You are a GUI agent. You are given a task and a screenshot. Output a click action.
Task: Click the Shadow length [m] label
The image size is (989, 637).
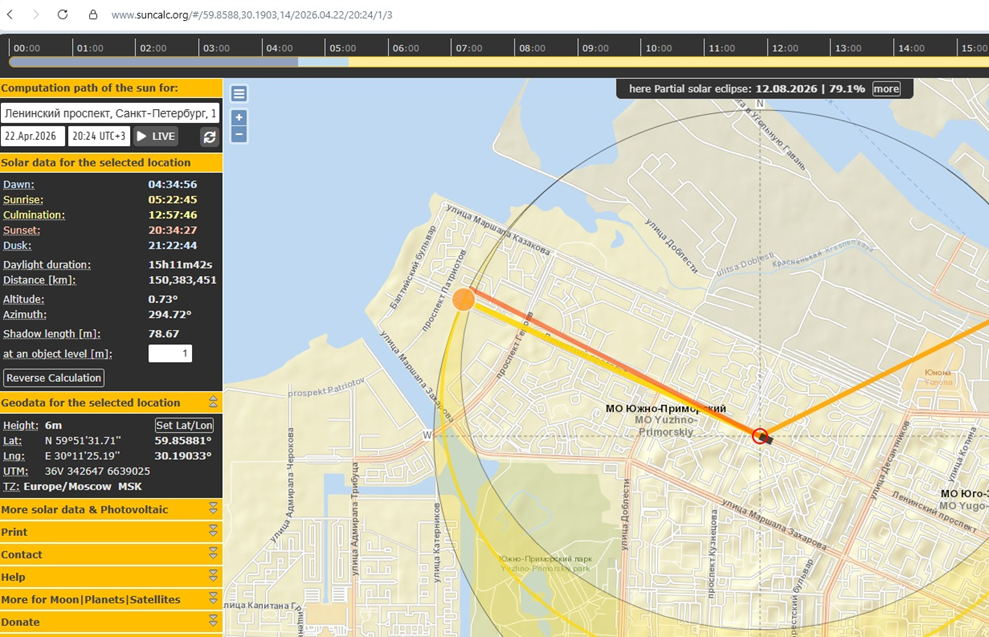[x=52, y=334]
